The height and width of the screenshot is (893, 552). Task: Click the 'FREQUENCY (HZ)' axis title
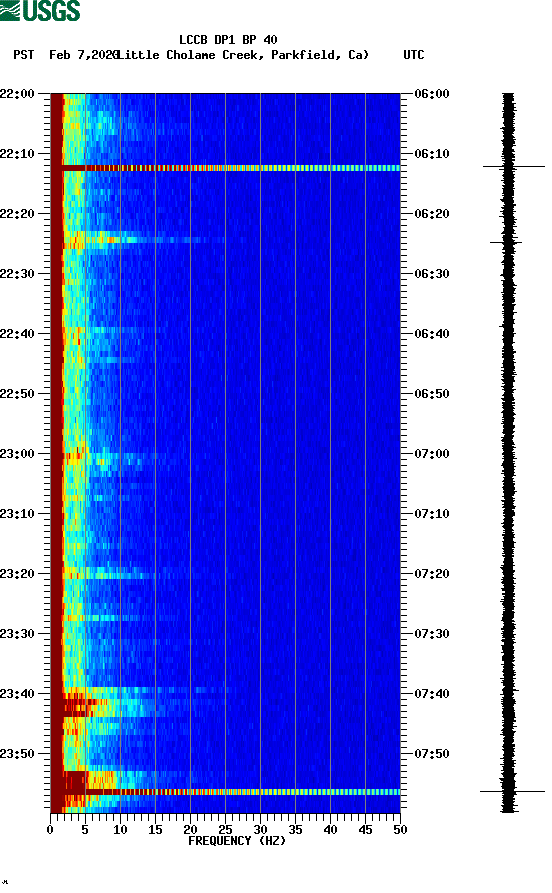click(x=237, y=841)
